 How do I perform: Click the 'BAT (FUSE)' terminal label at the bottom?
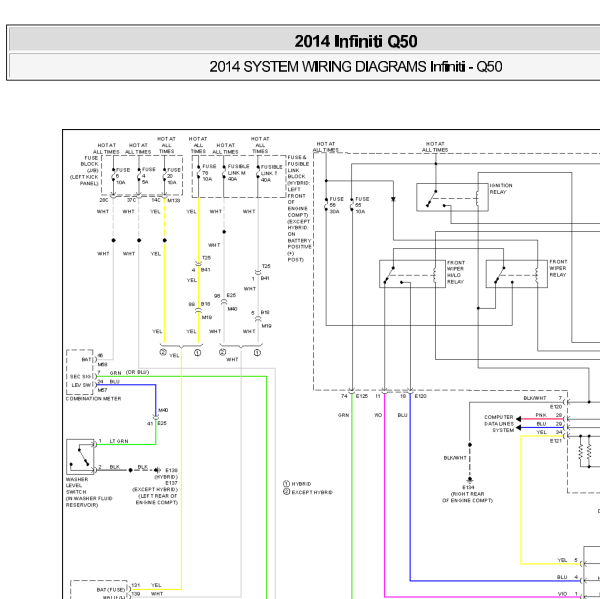coord(111,589)
